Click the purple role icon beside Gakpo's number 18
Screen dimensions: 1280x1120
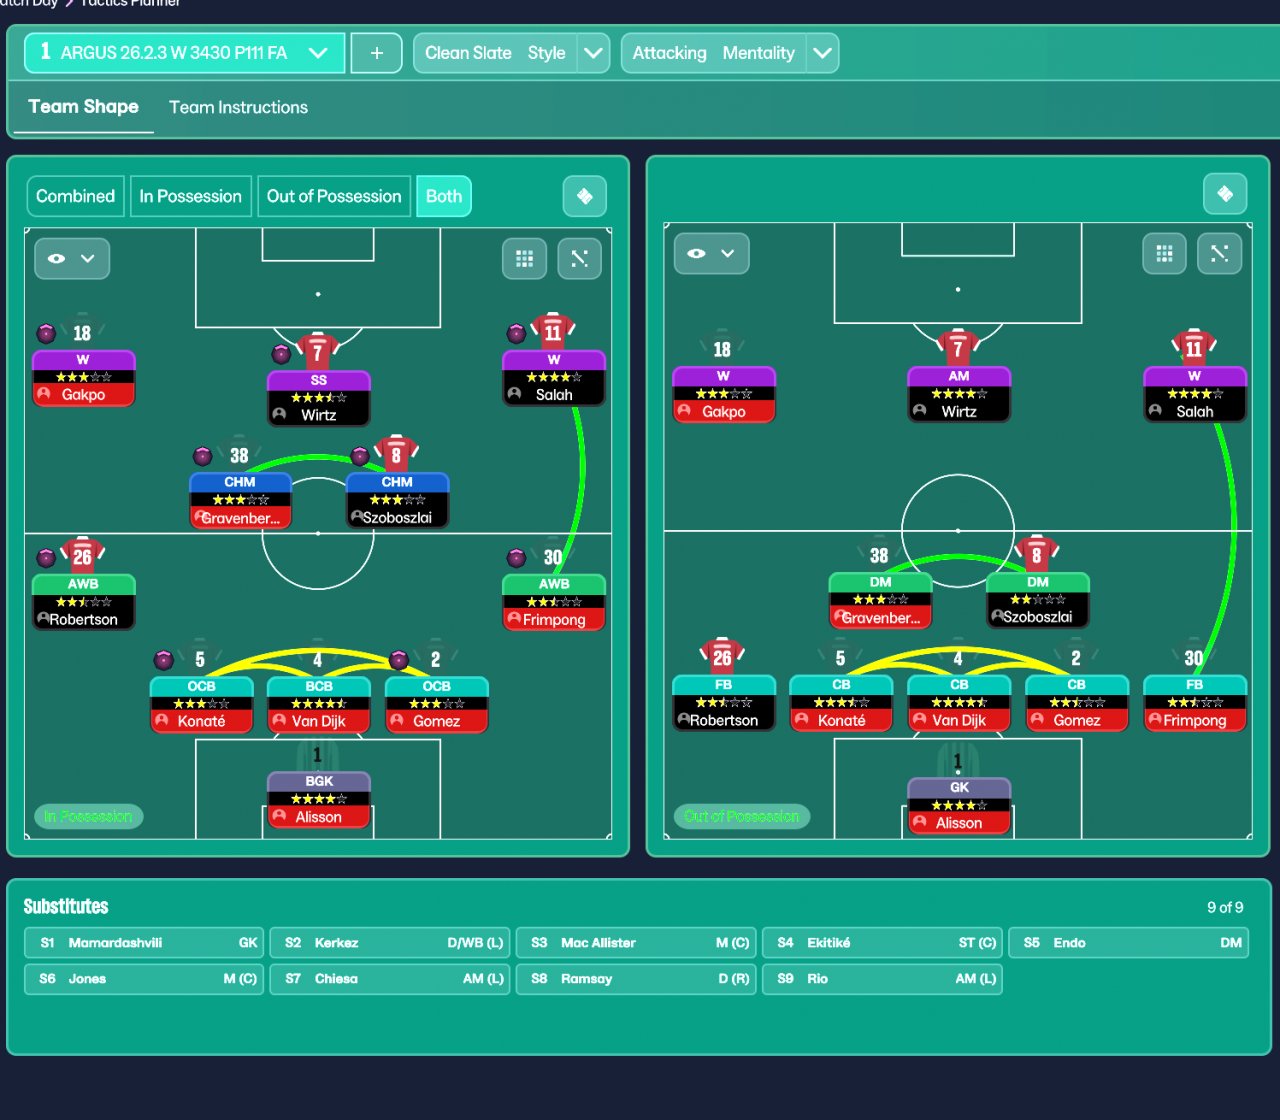46,333
